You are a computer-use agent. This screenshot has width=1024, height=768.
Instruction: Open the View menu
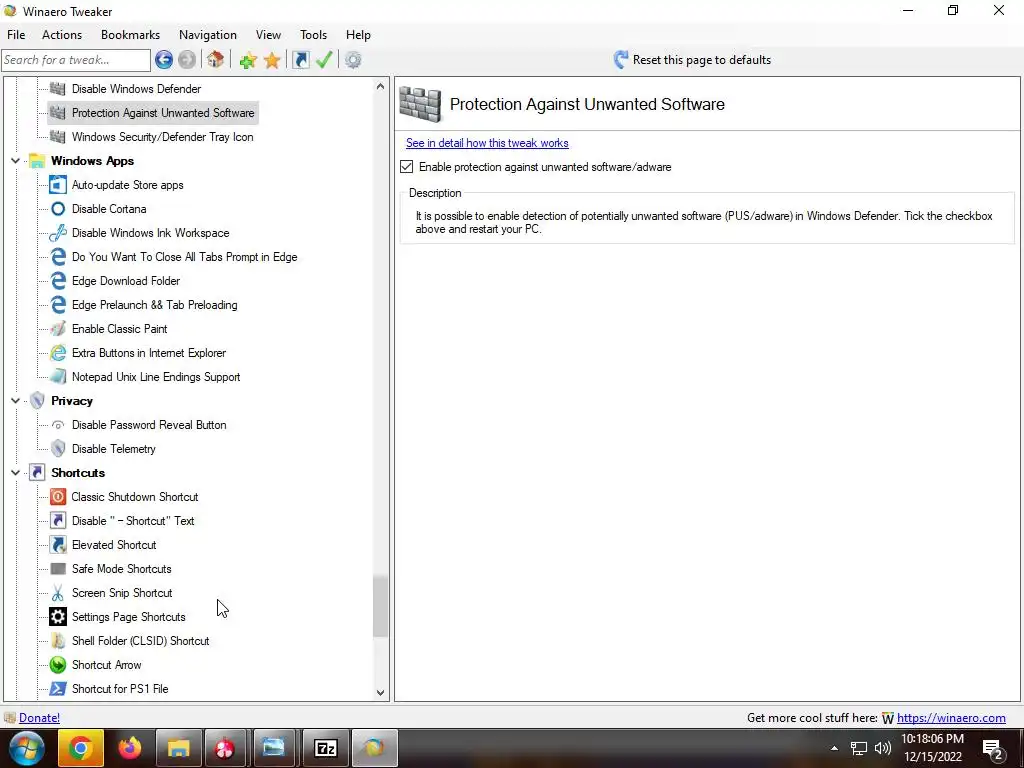click(x=268, y=35)
